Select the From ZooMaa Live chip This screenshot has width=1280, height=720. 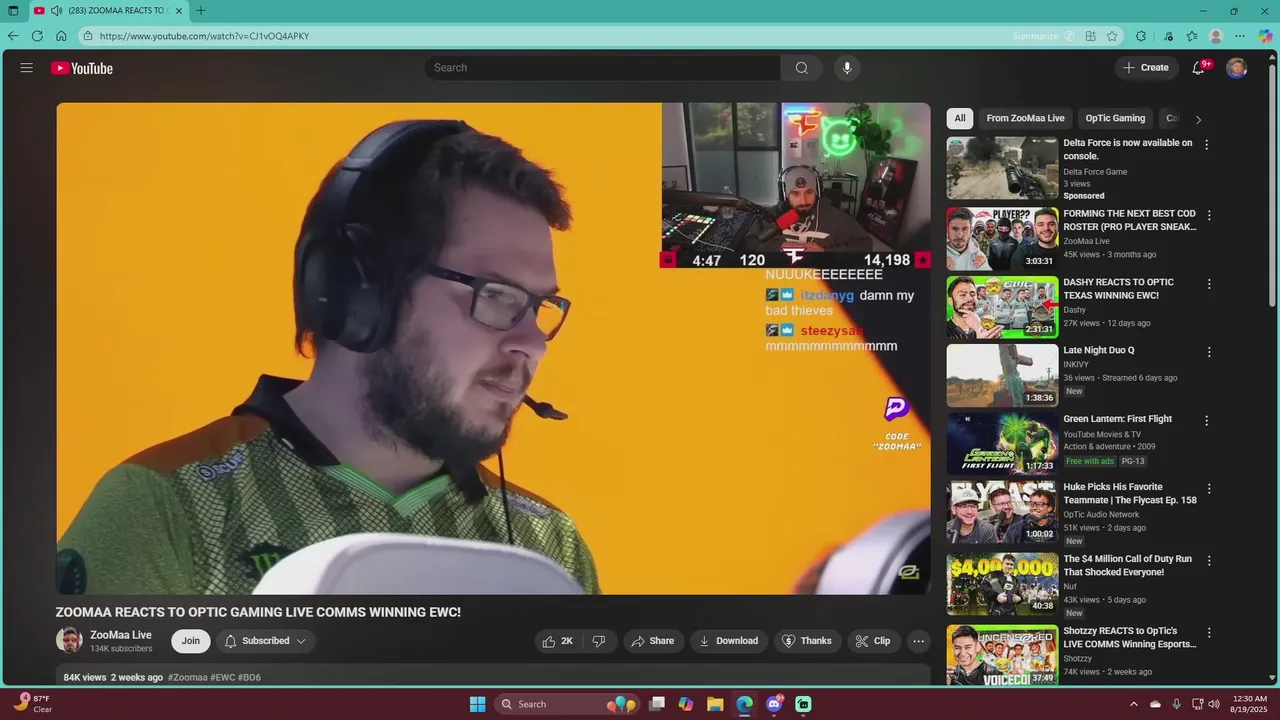[1025, 118]
